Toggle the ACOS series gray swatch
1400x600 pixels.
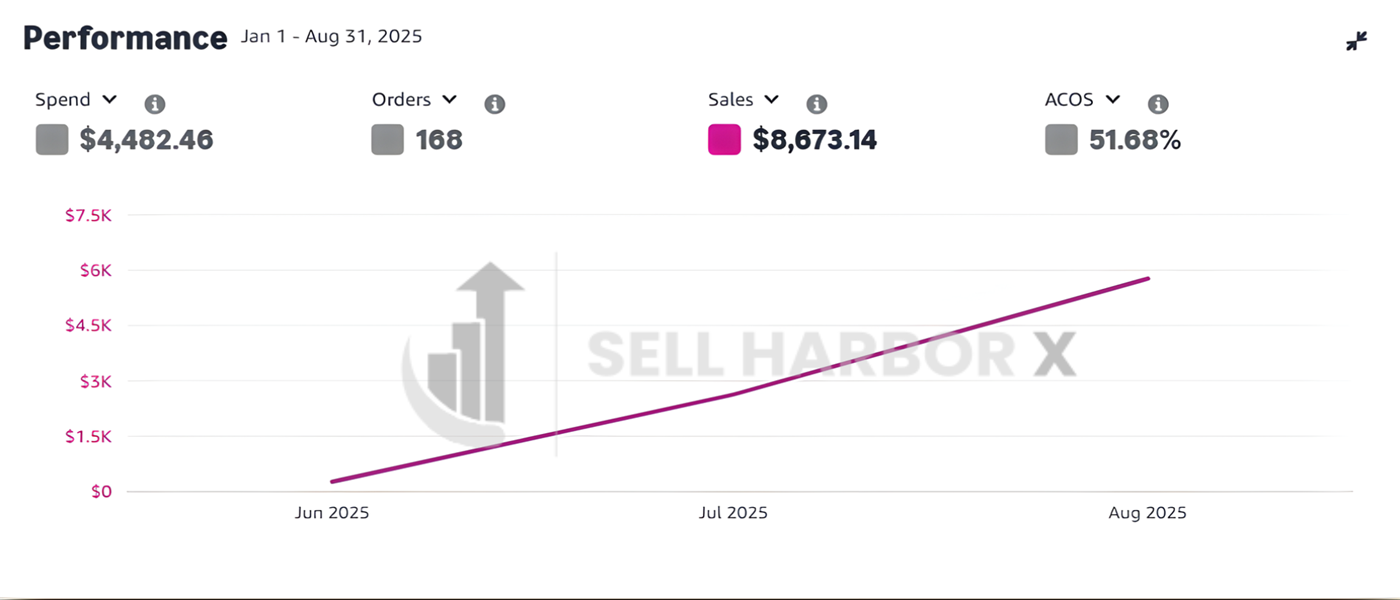pyautogui.click(x=1061, y=139)
